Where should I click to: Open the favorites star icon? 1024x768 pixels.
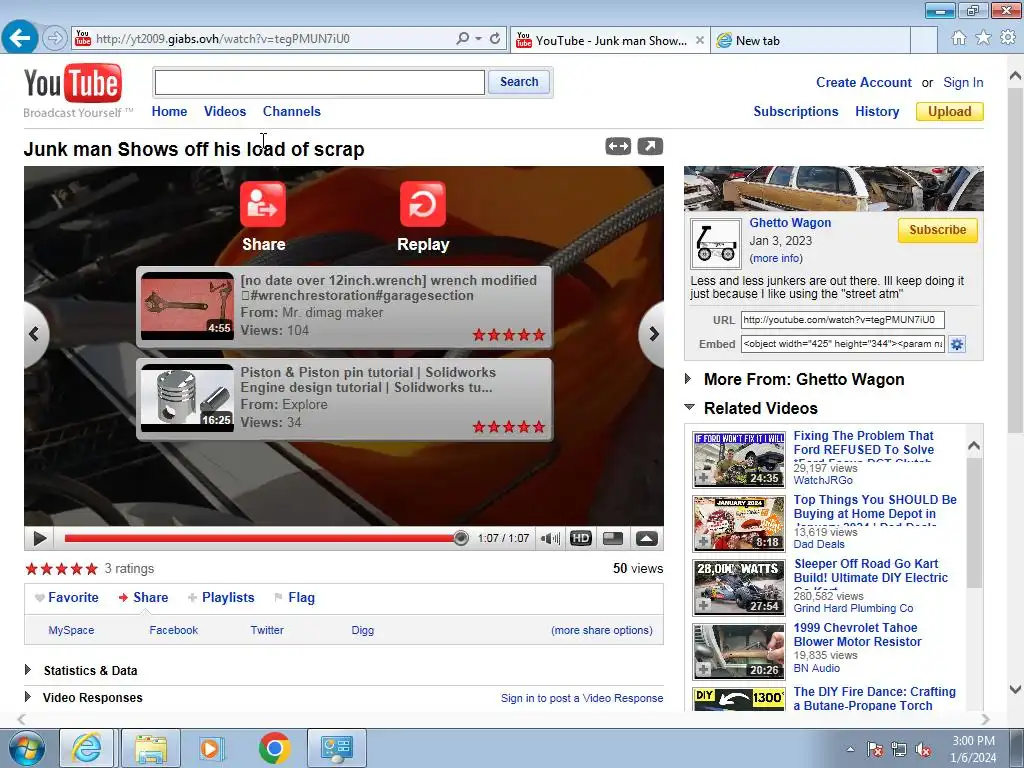983,38
